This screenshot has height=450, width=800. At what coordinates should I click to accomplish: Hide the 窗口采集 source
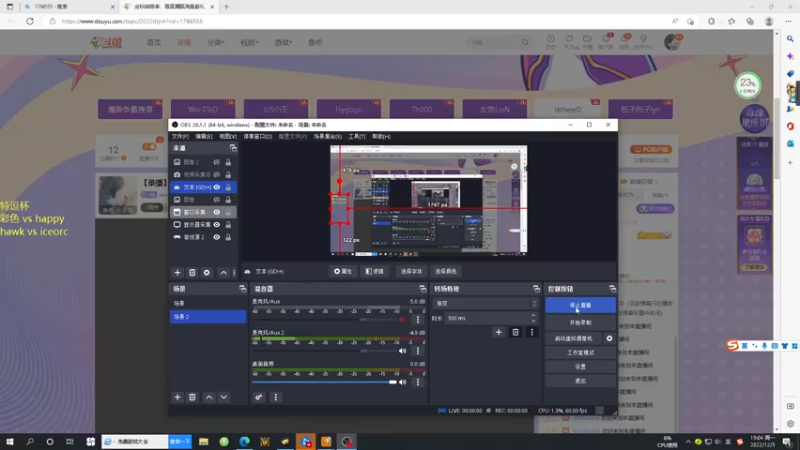pos(216,212)
